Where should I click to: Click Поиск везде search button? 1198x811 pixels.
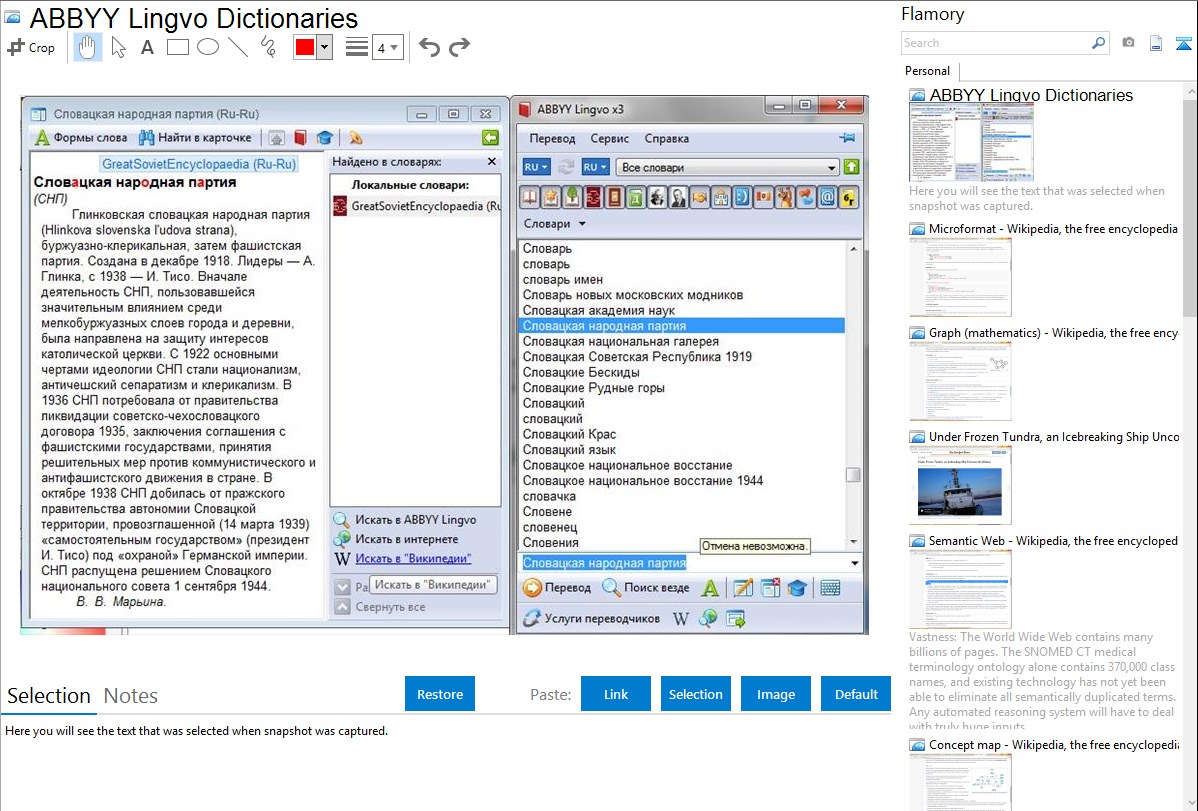pyautogui.click(x=646, y=588)
